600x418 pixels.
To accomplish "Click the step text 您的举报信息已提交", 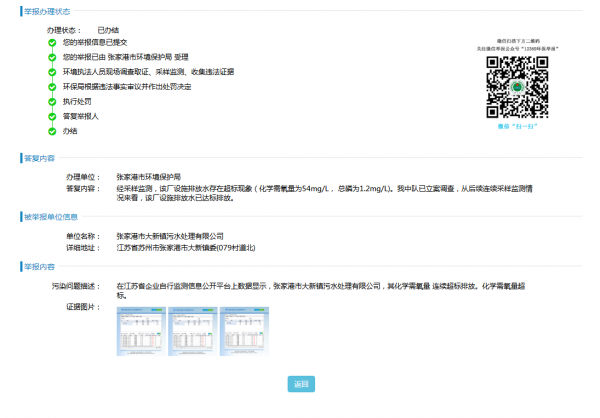I will point(95,42).
